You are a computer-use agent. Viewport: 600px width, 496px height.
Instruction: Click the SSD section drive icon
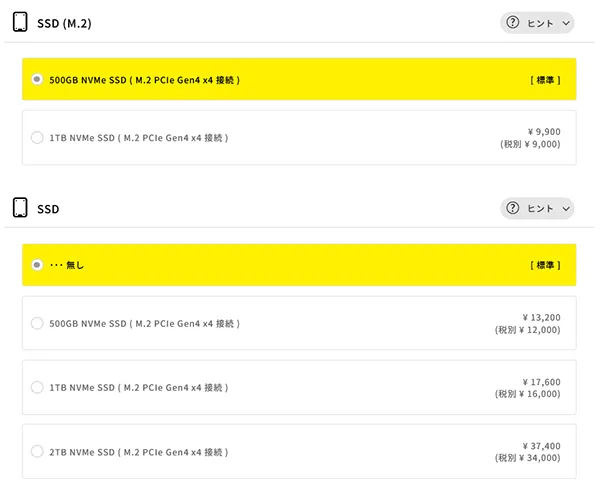pos(20,207)
